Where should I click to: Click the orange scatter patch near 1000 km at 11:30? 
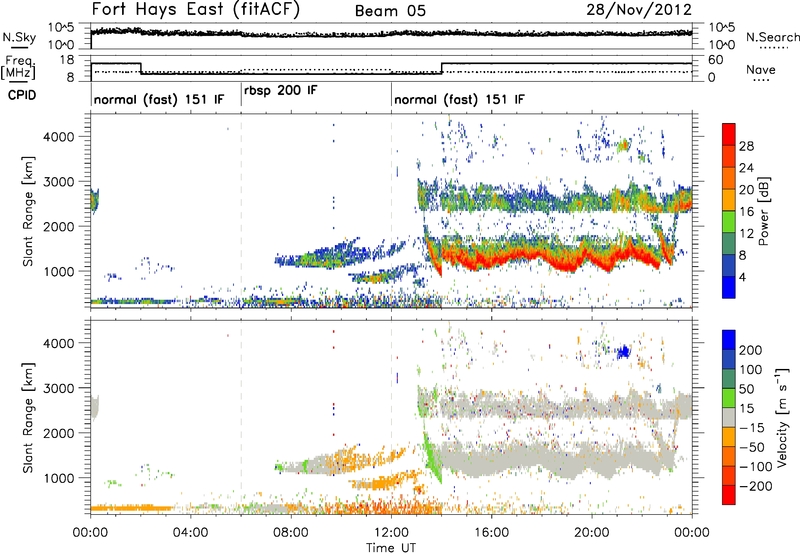(x=385, y=483)
